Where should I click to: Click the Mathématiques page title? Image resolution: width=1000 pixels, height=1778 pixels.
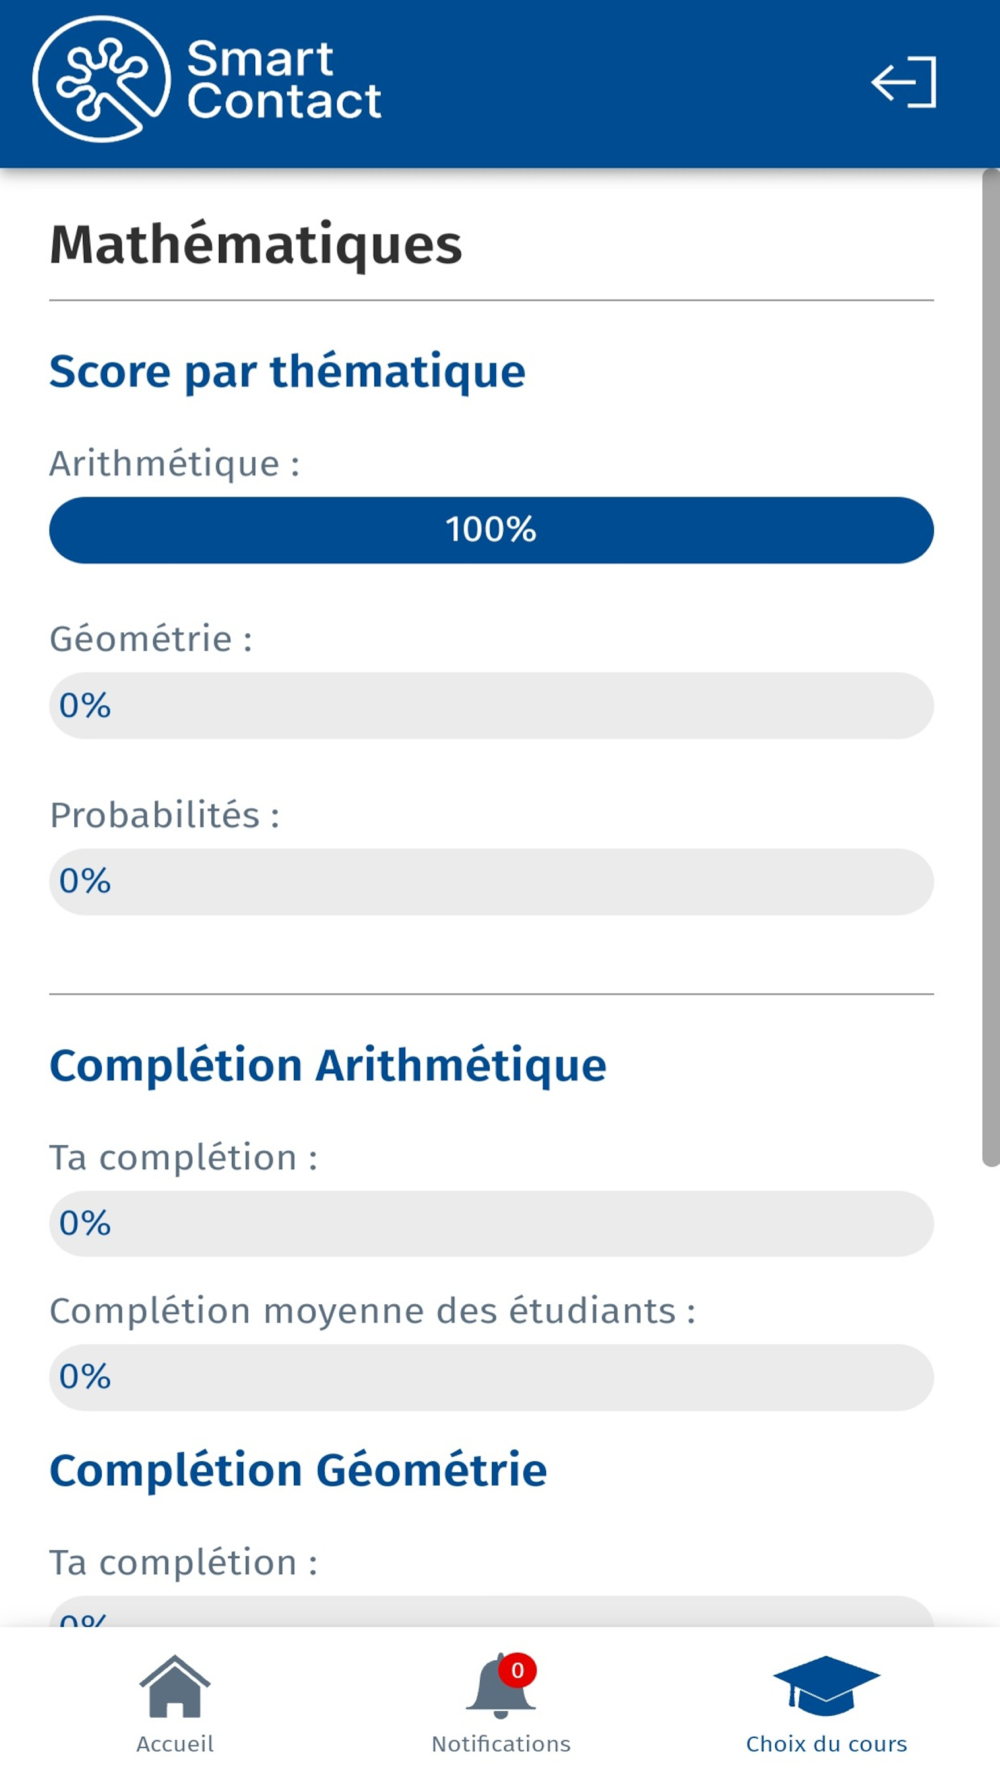(x=256, y=245)
